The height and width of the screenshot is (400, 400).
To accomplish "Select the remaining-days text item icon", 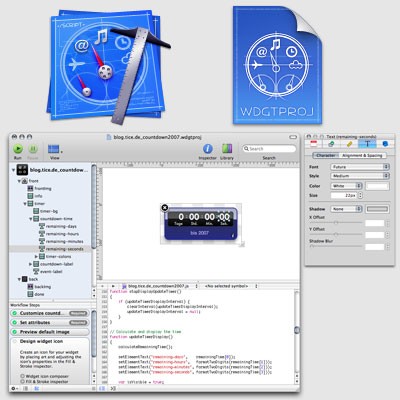I will (42, 226).
